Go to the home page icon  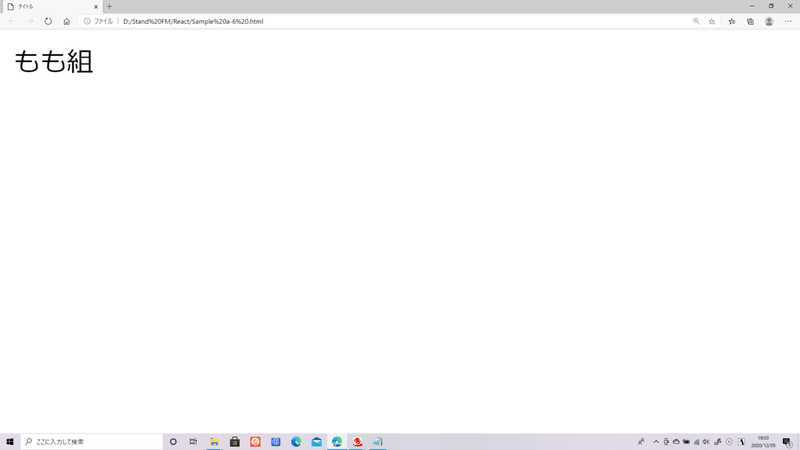click(66, 21)
